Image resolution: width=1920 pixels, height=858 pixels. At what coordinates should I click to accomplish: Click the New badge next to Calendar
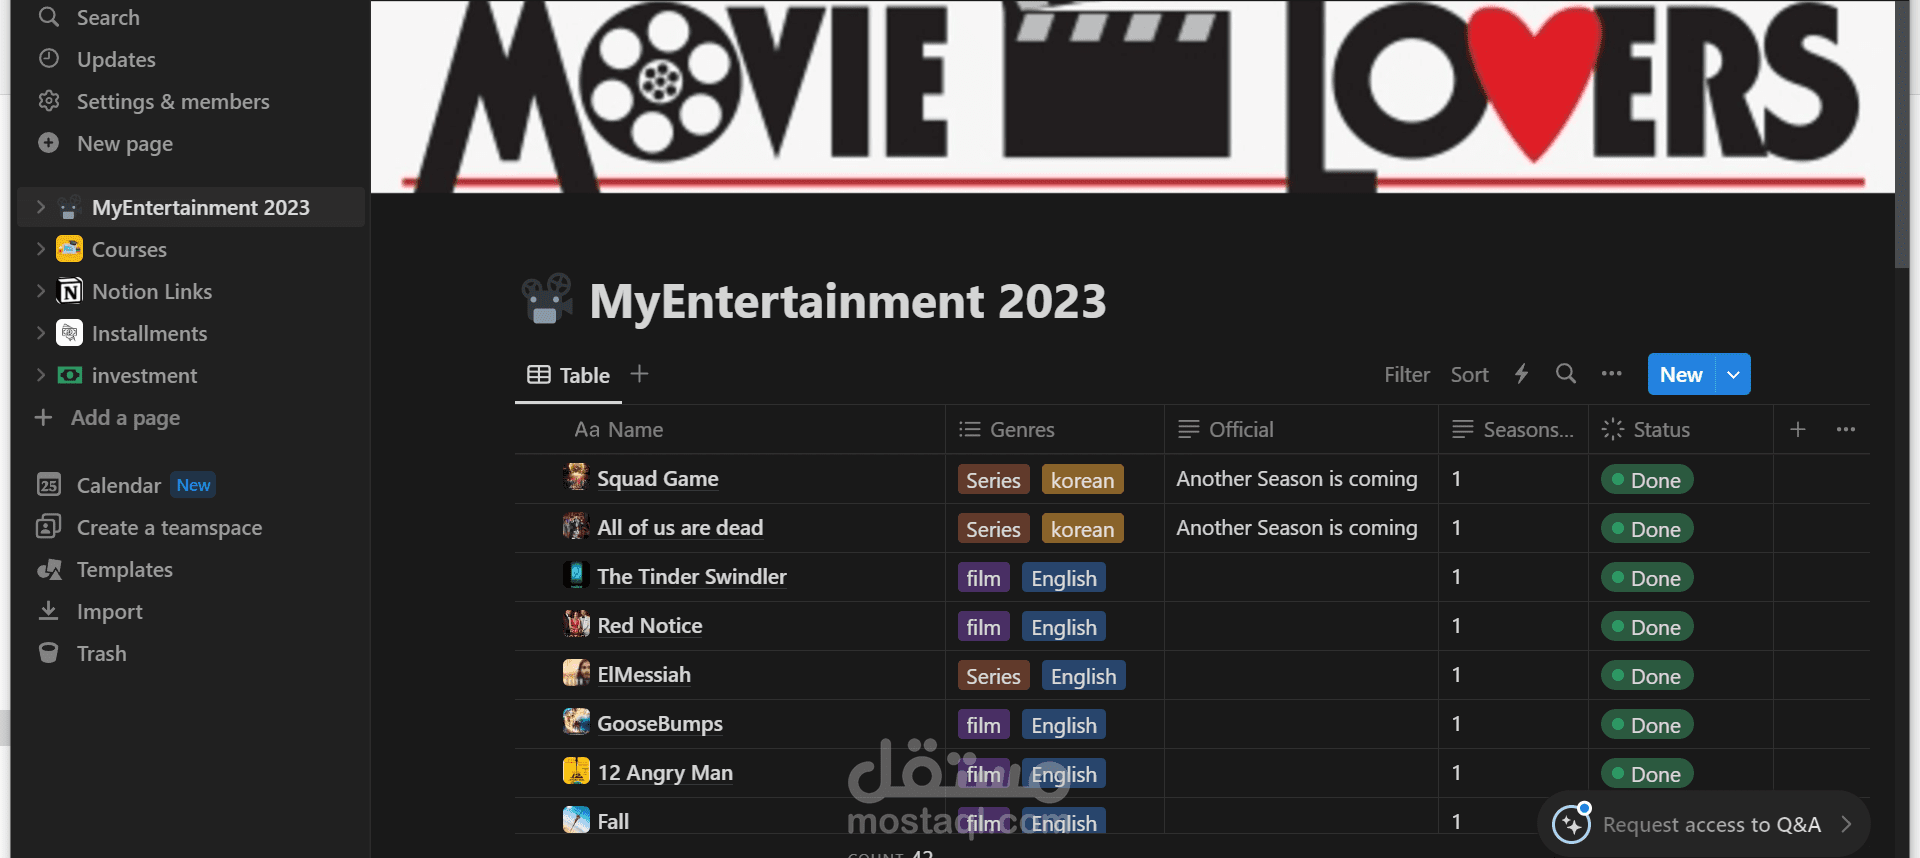click(x=193, y=485)
